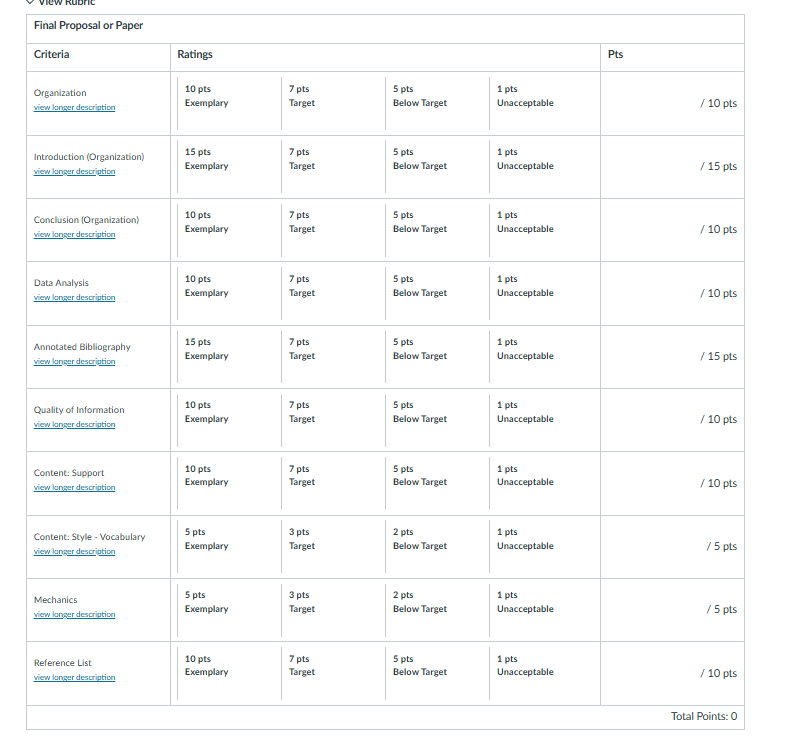This screenshot has width=785, height=745.
Task: Open Organization's longer description link
Action: [75, 107]
